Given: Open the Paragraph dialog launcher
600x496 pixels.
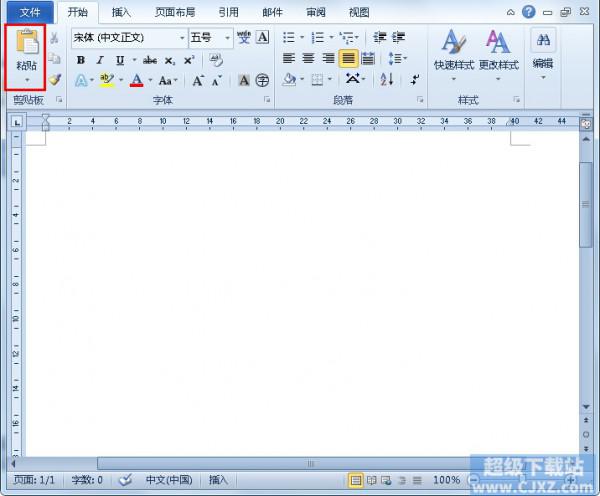Looking at the screenshot, I should click(x=420, y=100).
